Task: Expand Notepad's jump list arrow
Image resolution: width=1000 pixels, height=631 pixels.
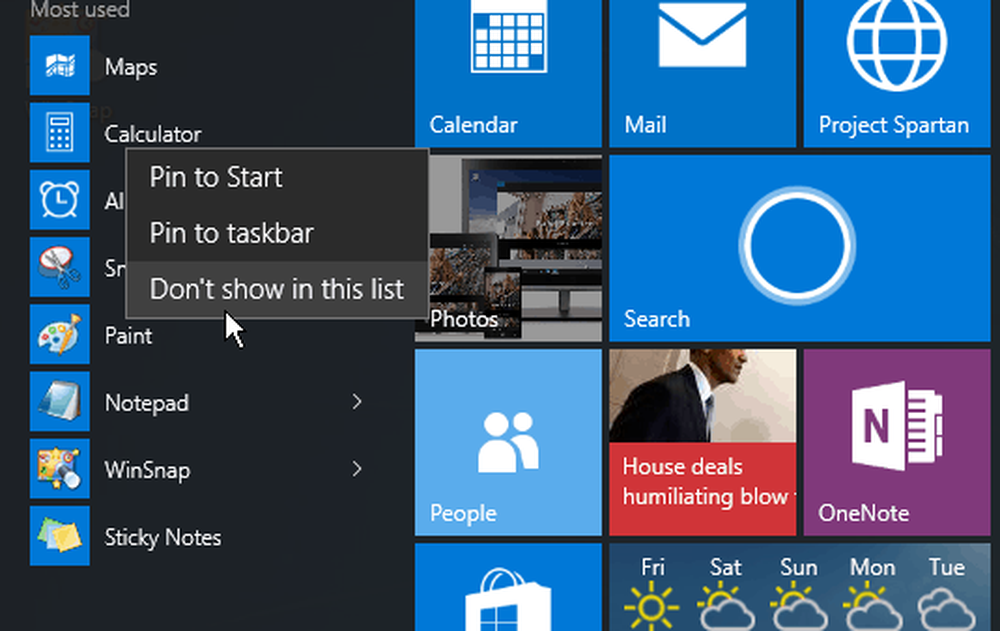Action: (x=357, y=401)
